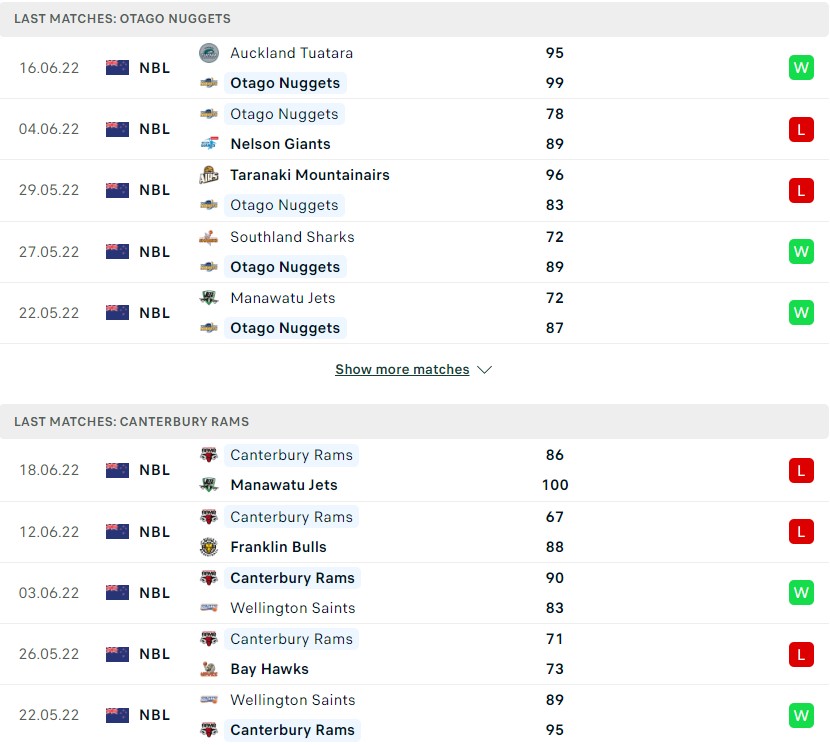
Task: Open the Southland Sharks team name
Action: pos(292,237)
